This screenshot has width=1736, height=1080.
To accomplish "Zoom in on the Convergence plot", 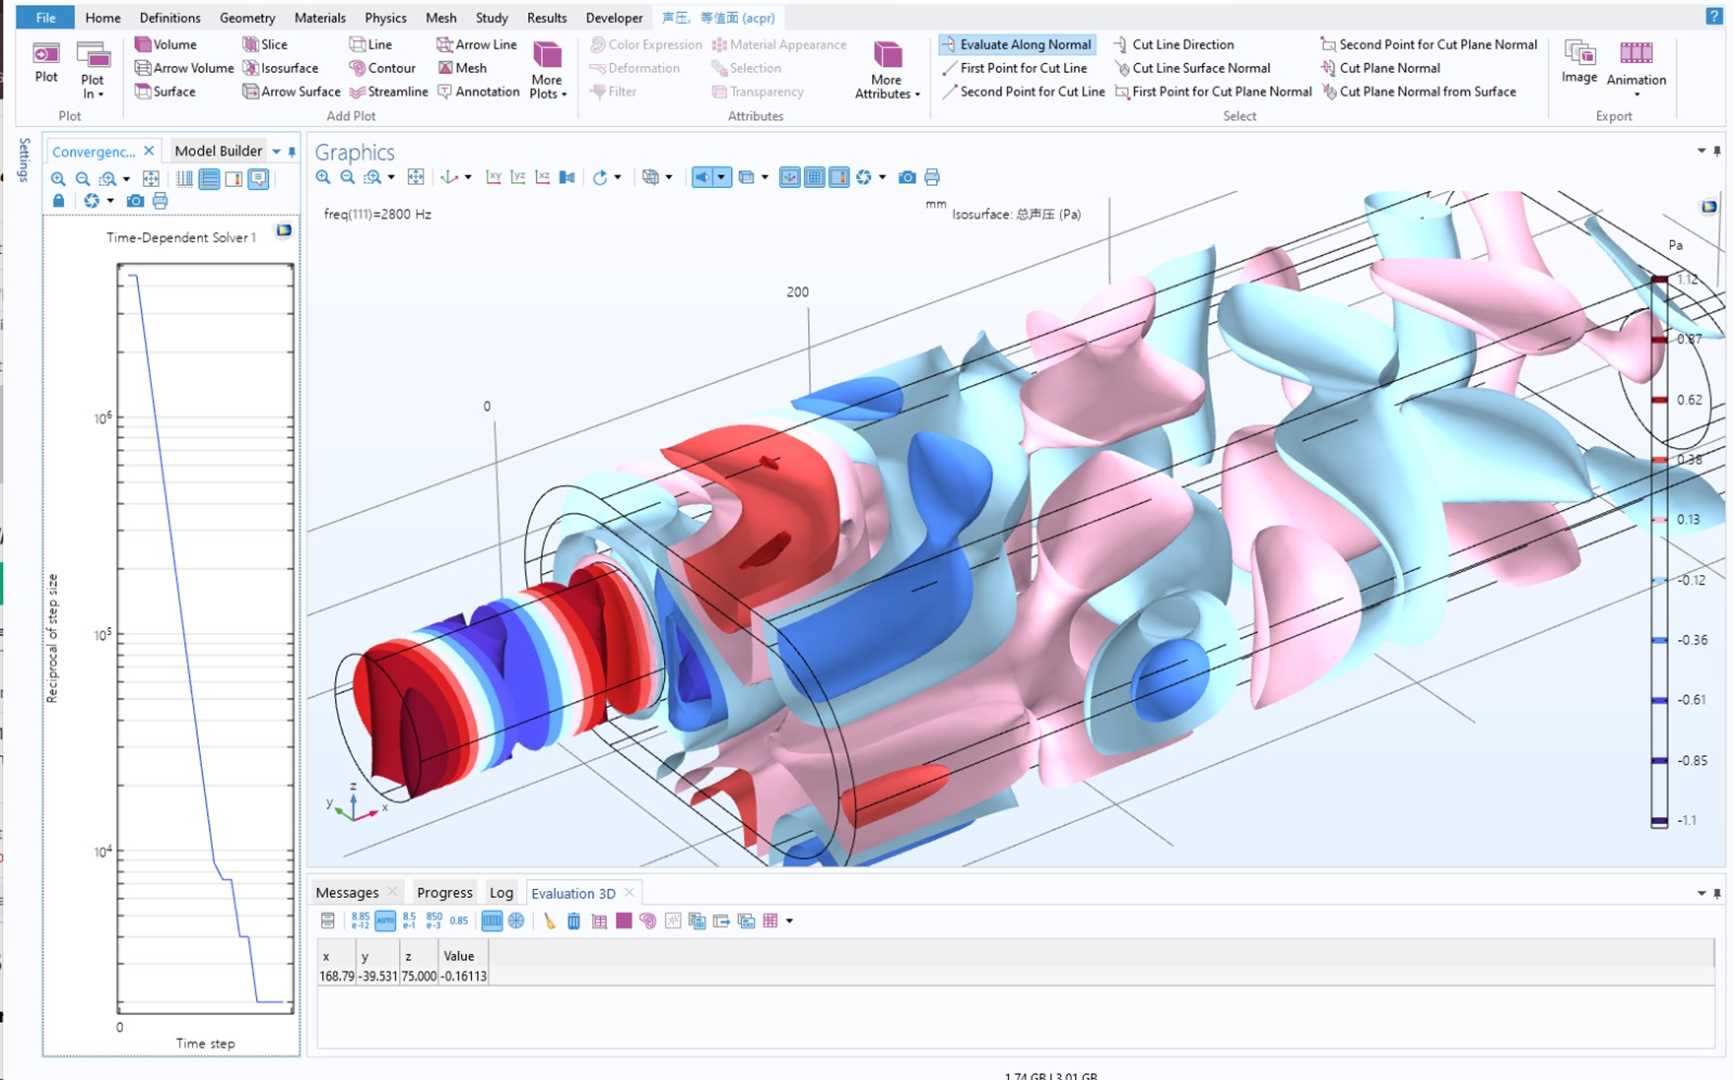I will 58,179.
